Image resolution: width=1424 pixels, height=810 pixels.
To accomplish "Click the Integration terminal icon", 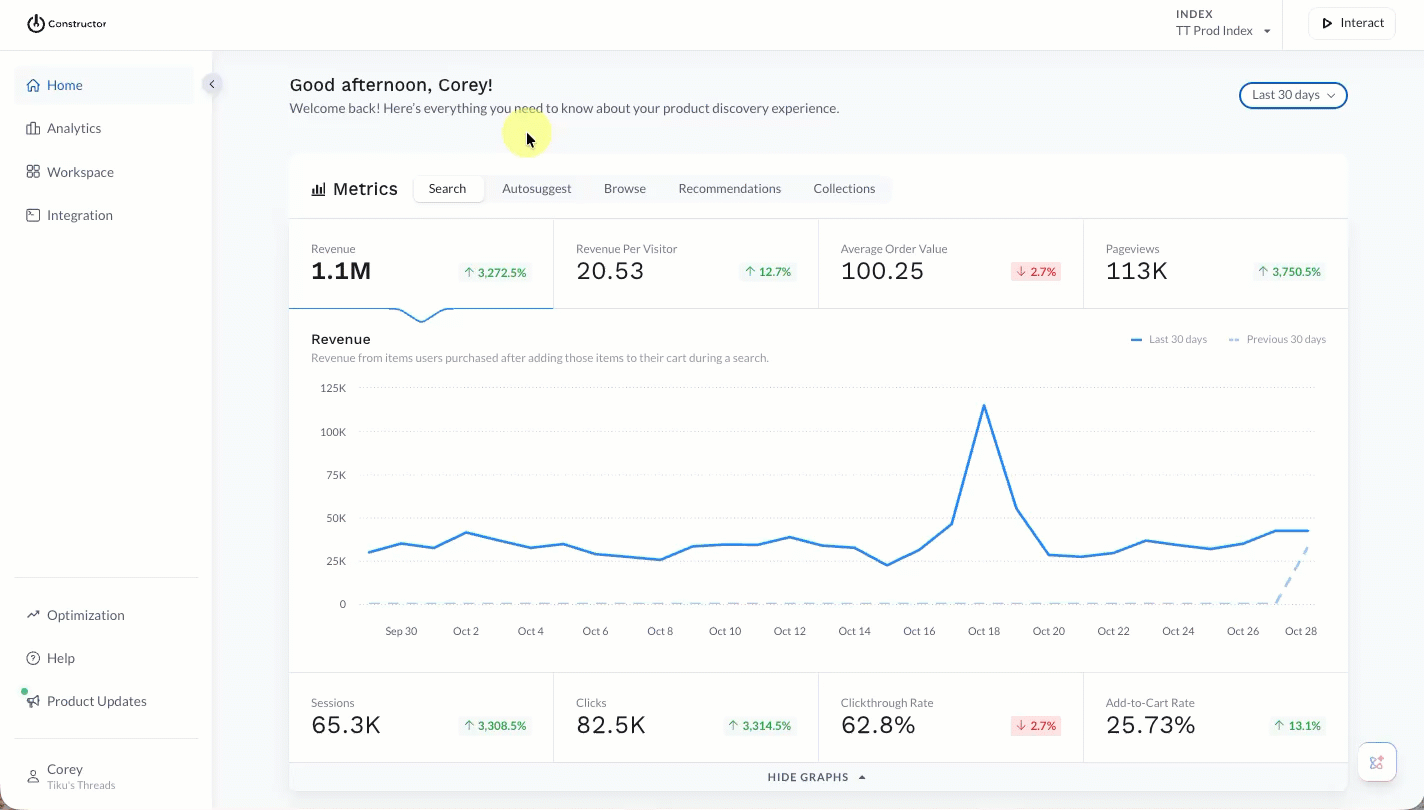I will [33, 215].
